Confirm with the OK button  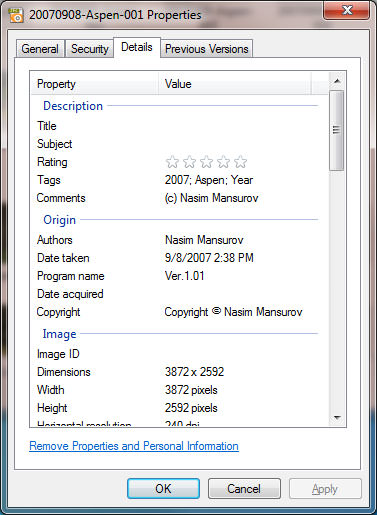click(163, 489)
